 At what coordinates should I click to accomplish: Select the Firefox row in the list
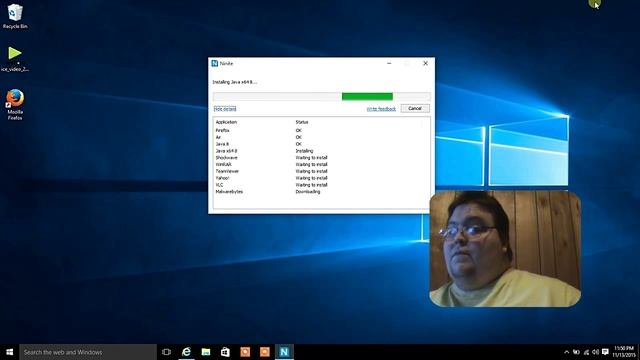(321, 131)
